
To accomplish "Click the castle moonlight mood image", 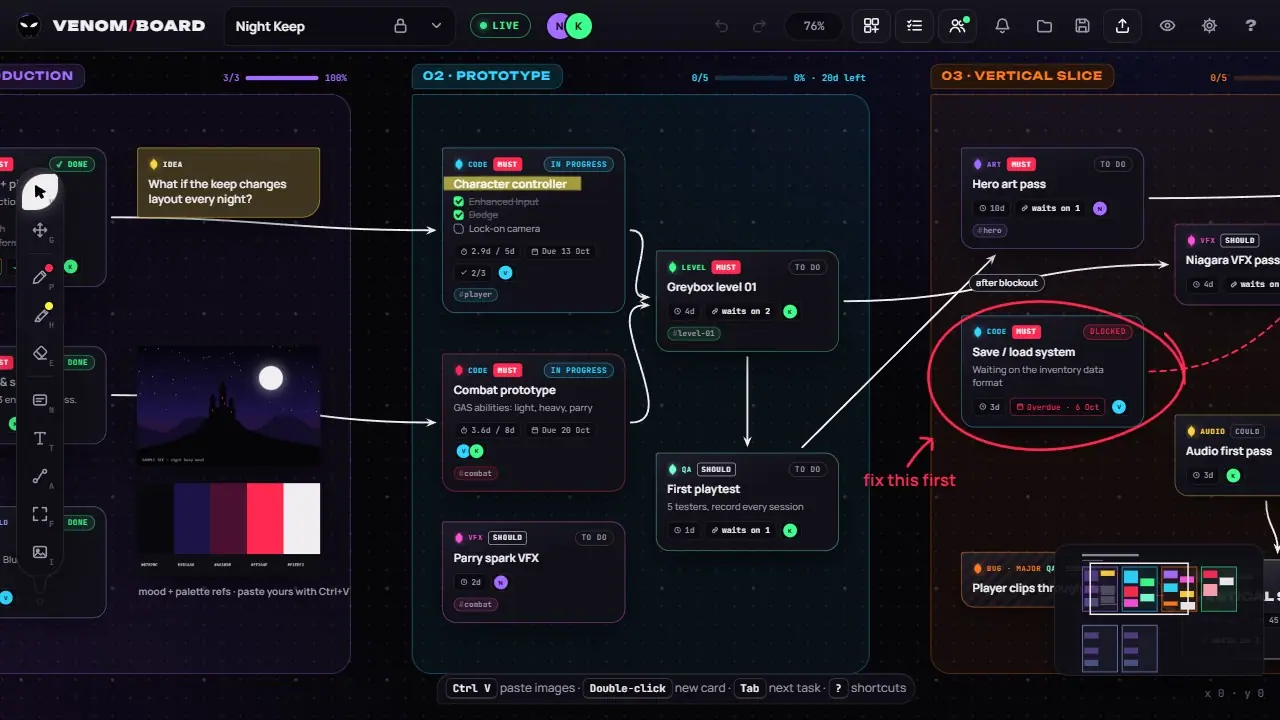I will coord(229,405).
